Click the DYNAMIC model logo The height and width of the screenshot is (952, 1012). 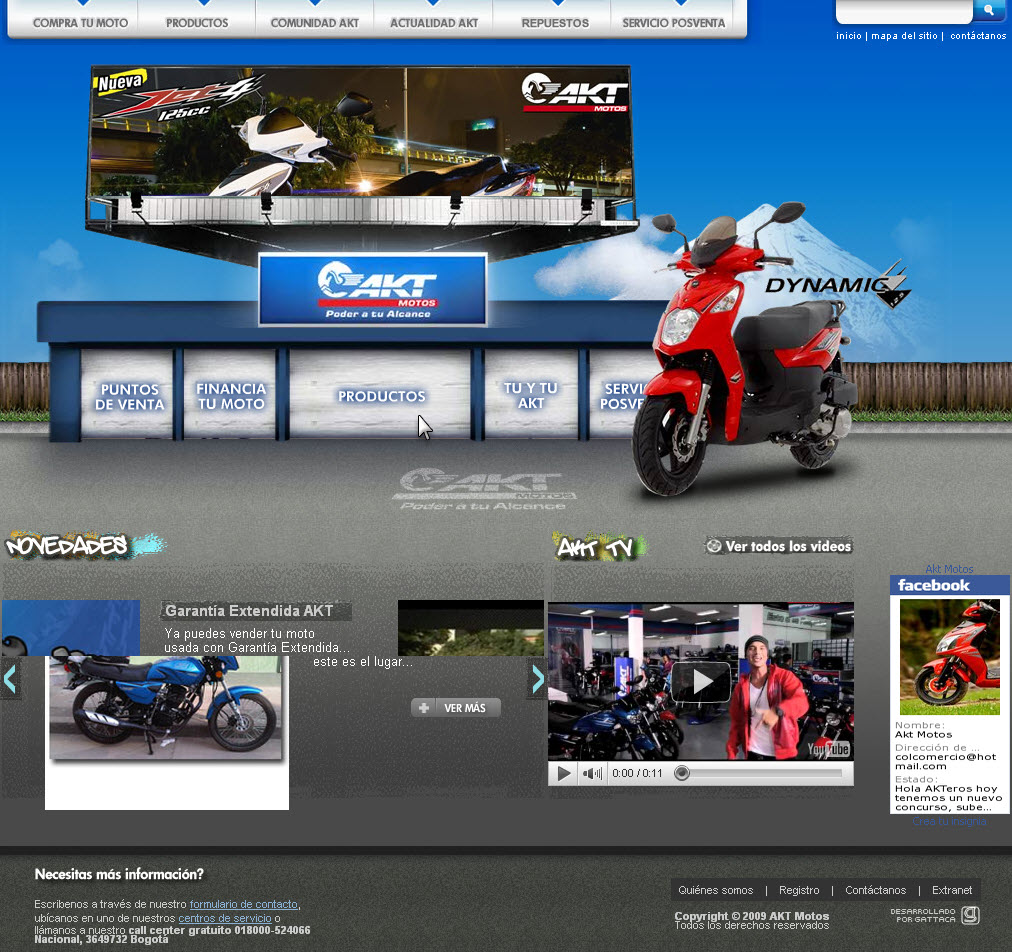(x=838, y=285)
